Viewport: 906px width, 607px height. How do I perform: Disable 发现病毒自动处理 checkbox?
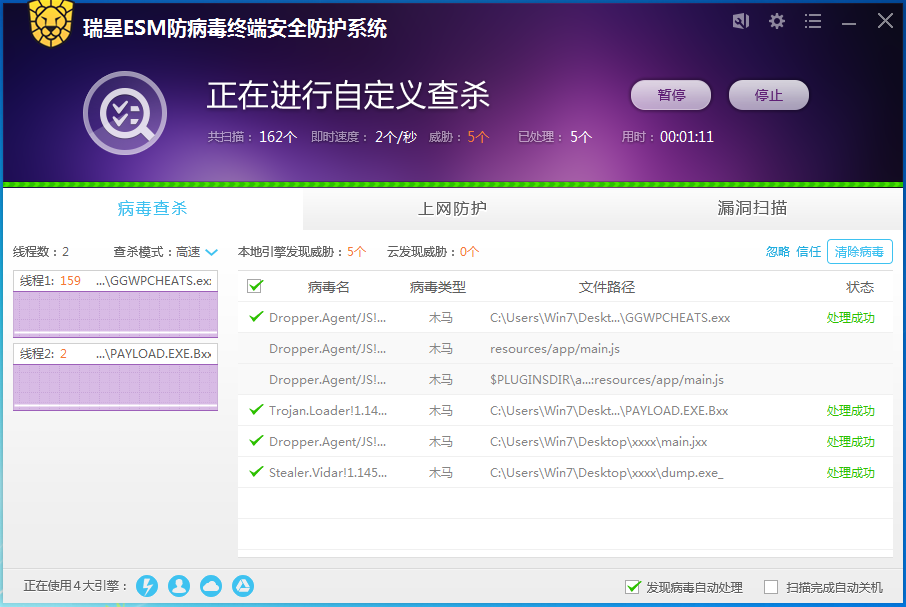point(633,587)
